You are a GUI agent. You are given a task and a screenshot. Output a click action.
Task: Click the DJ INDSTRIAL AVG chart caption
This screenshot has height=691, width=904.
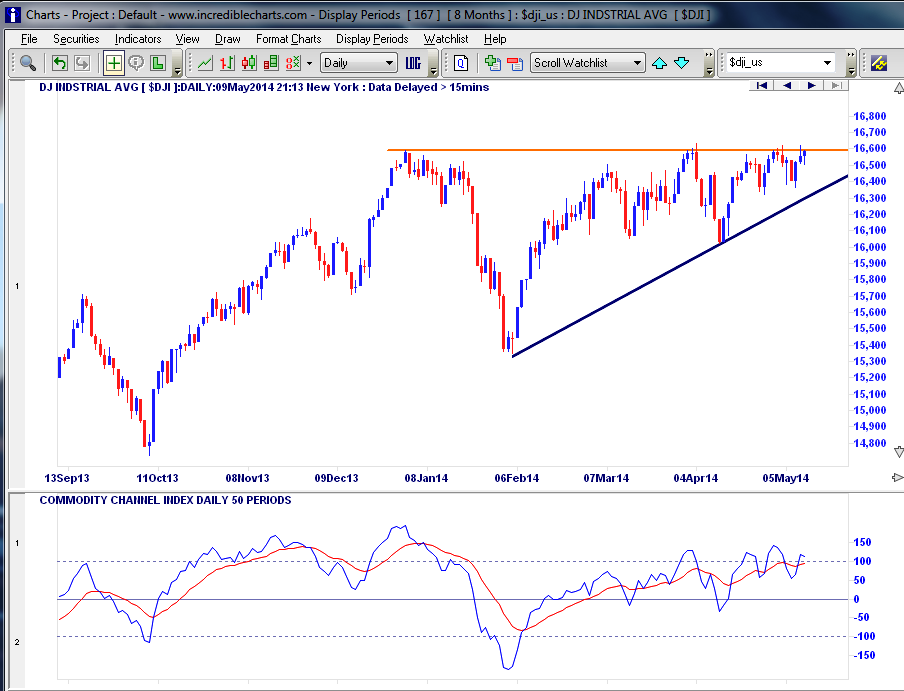[264, 87]
